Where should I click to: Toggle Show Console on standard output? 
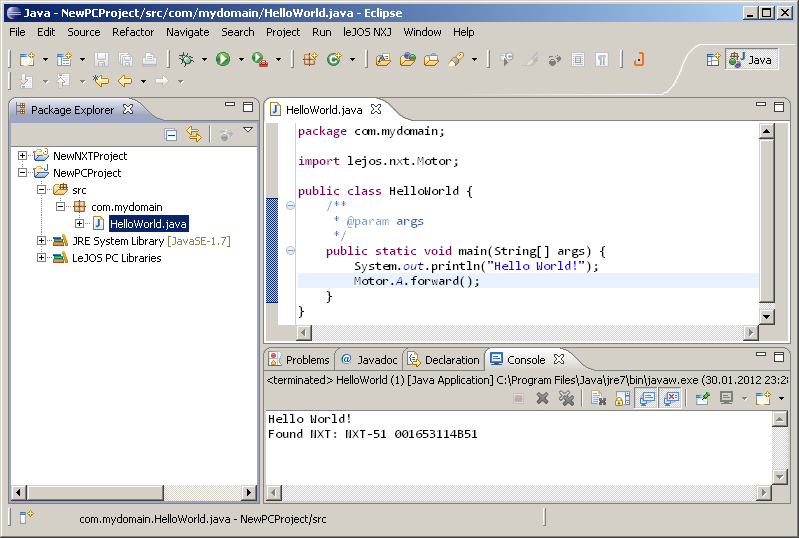click(x=647, y=398)
